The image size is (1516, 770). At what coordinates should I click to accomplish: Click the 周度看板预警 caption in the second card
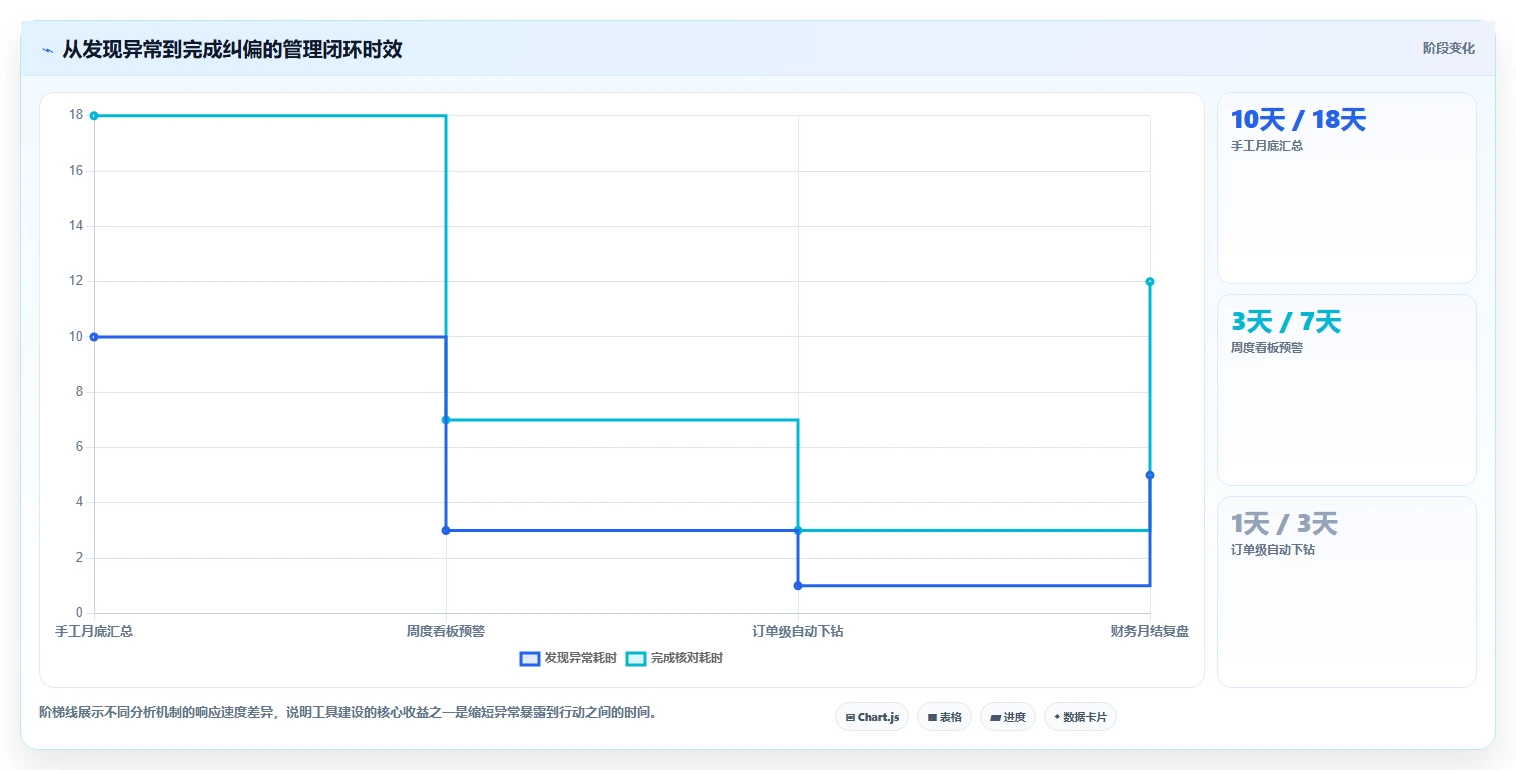click(1267, 348)
